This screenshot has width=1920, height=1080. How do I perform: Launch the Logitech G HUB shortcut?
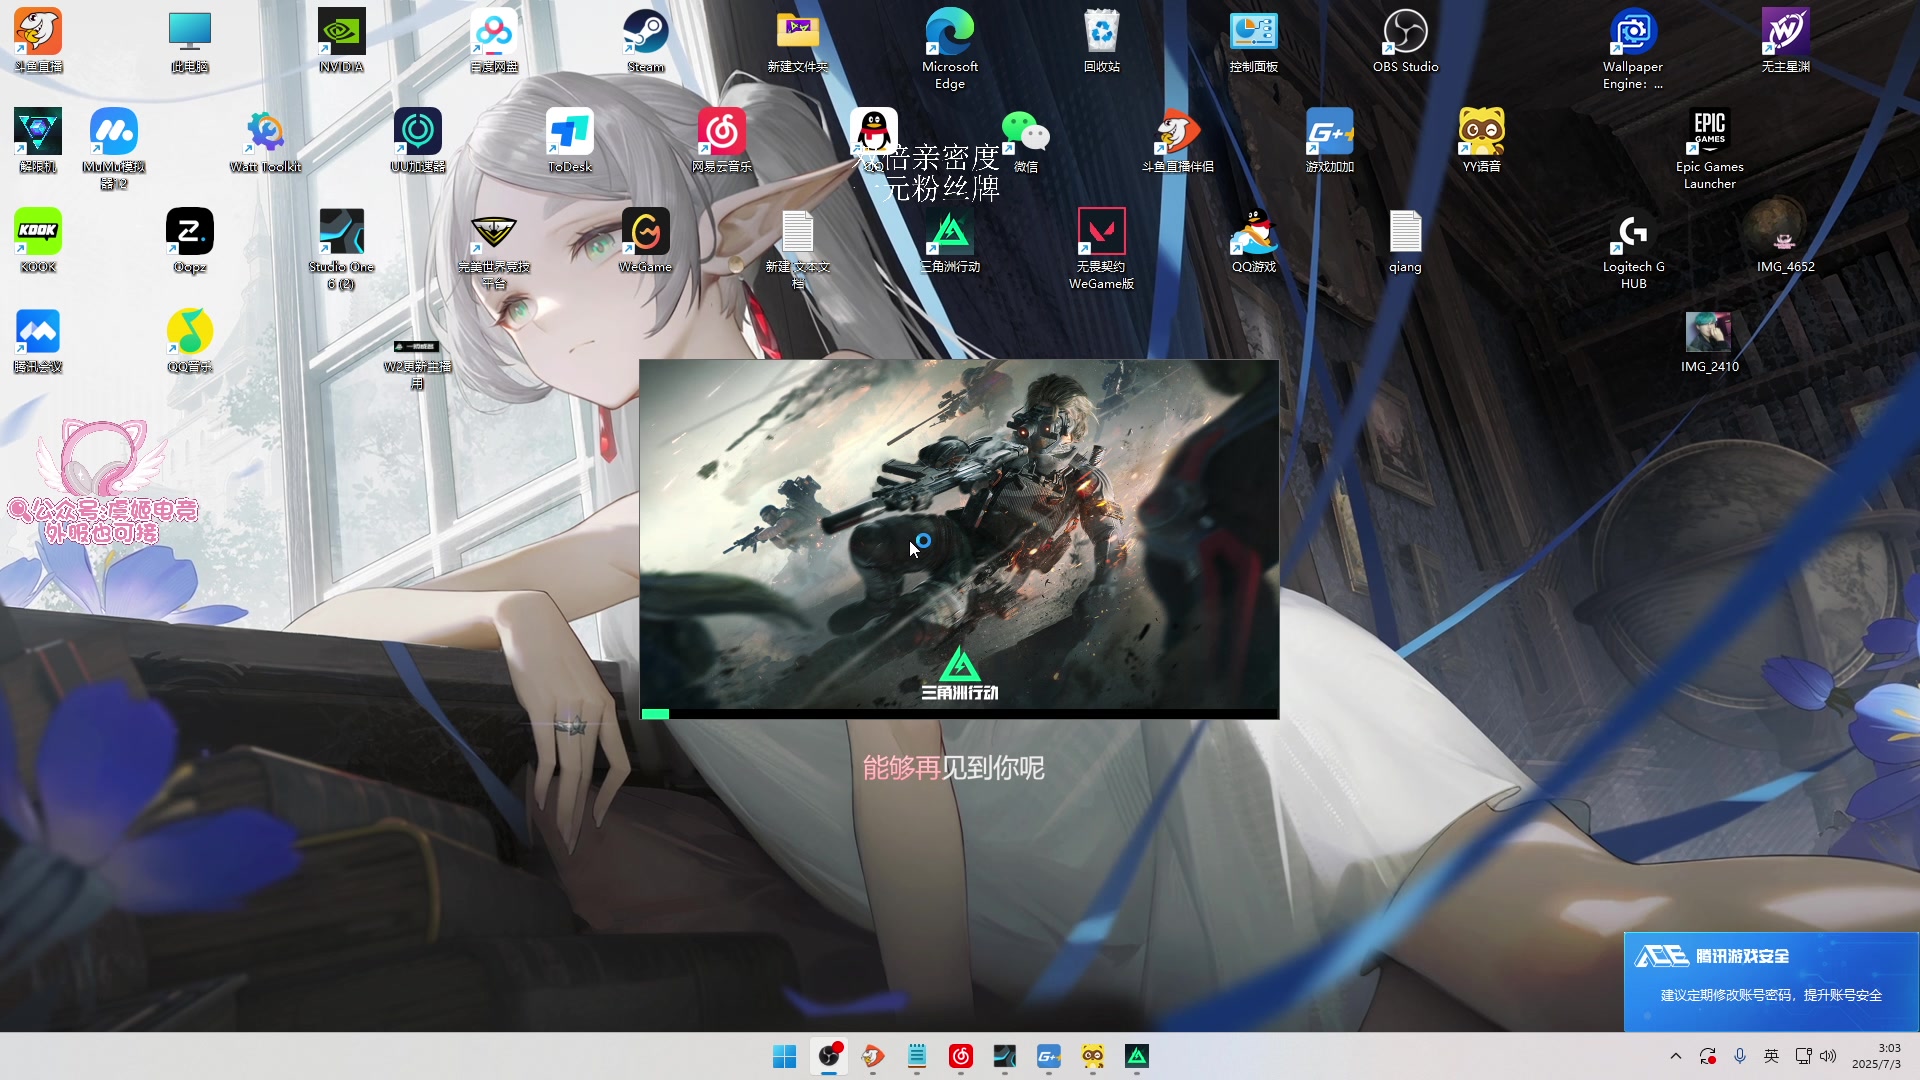click(1634, 248)
